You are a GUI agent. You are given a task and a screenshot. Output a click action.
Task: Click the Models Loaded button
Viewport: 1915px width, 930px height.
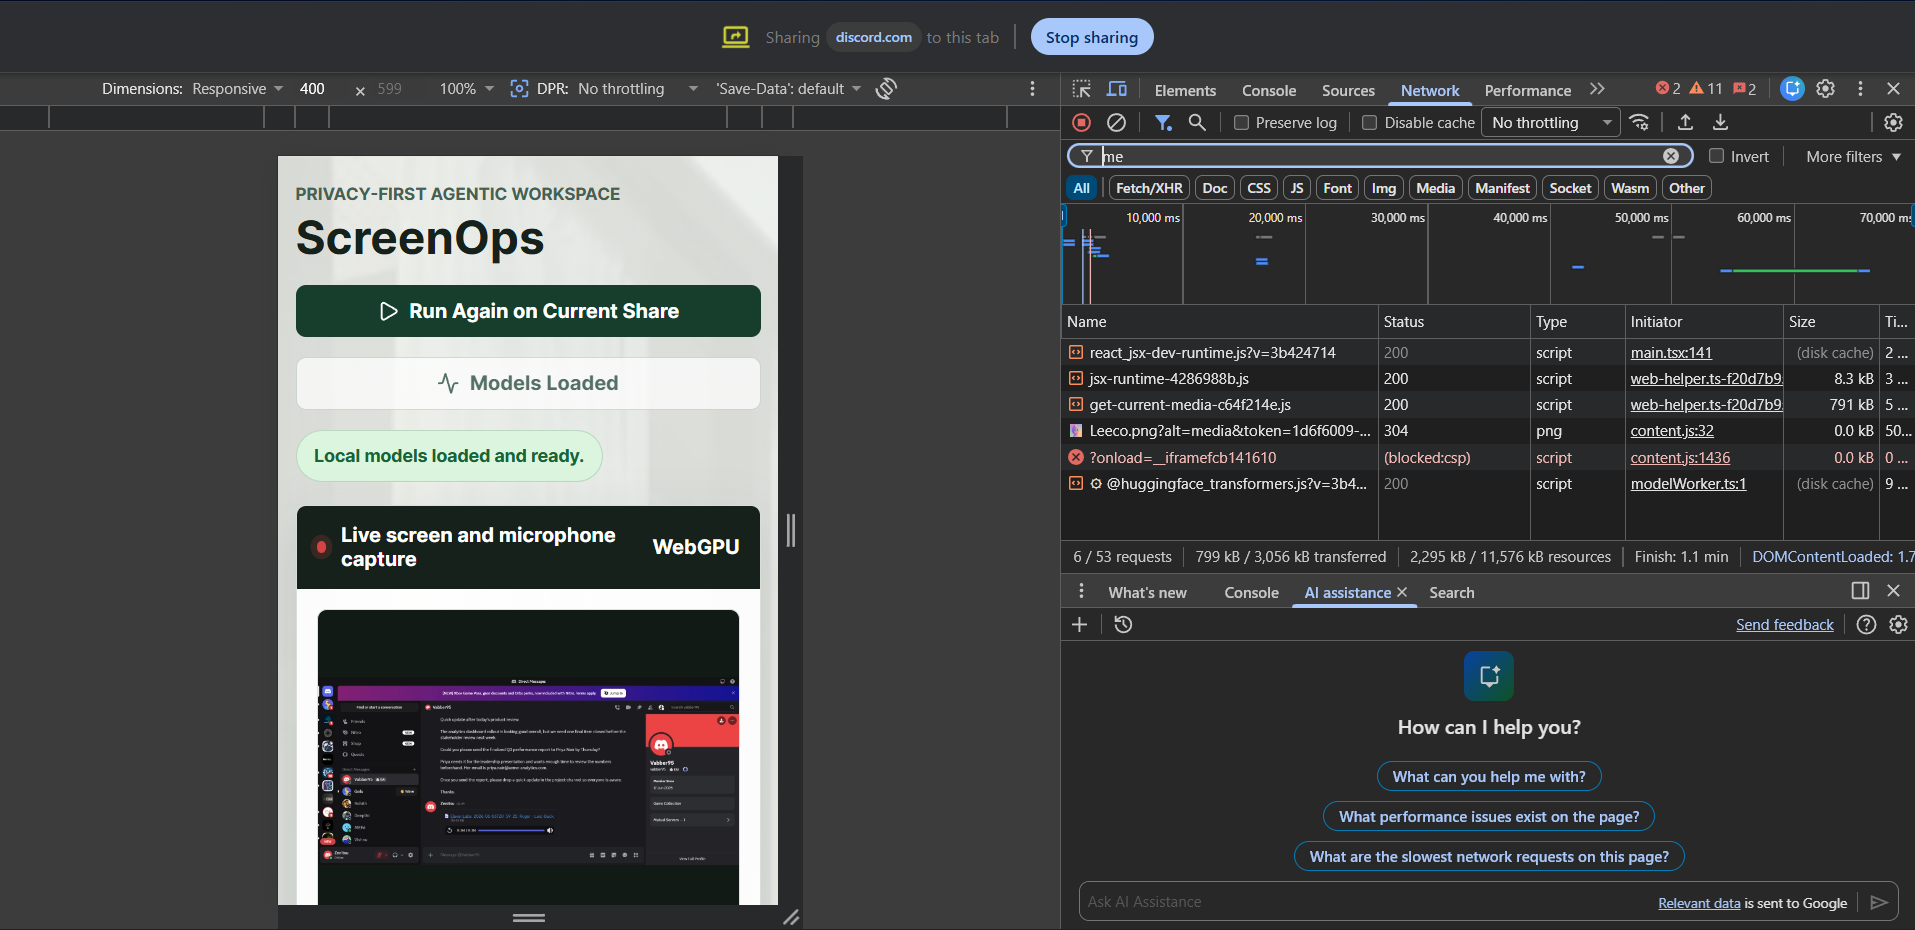tap(528, 383)
